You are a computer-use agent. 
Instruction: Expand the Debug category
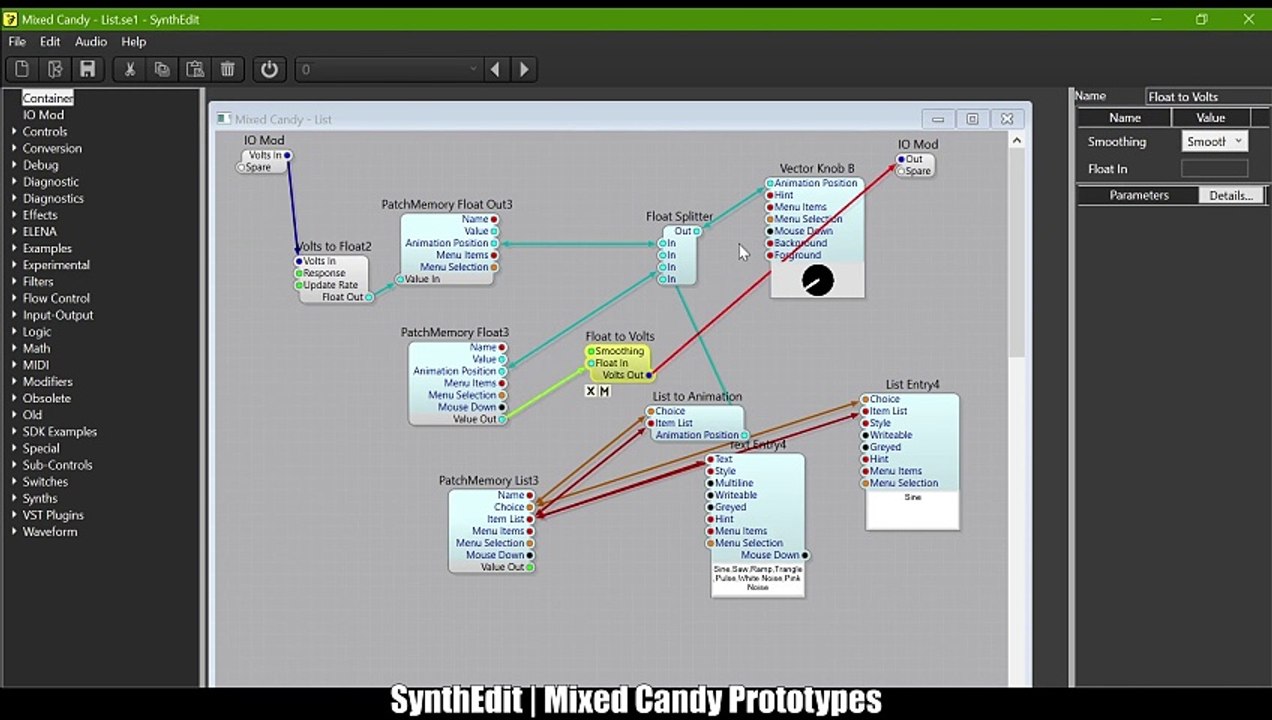pos(14,165)
